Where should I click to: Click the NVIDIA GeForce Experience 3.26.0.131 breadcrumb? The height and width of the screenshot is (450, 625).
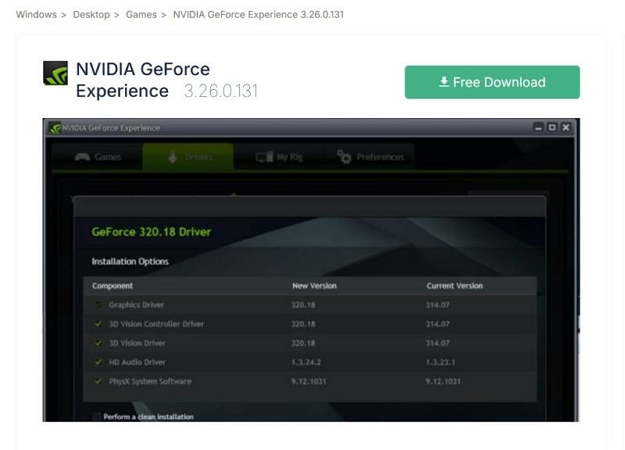tap(258, 15)
